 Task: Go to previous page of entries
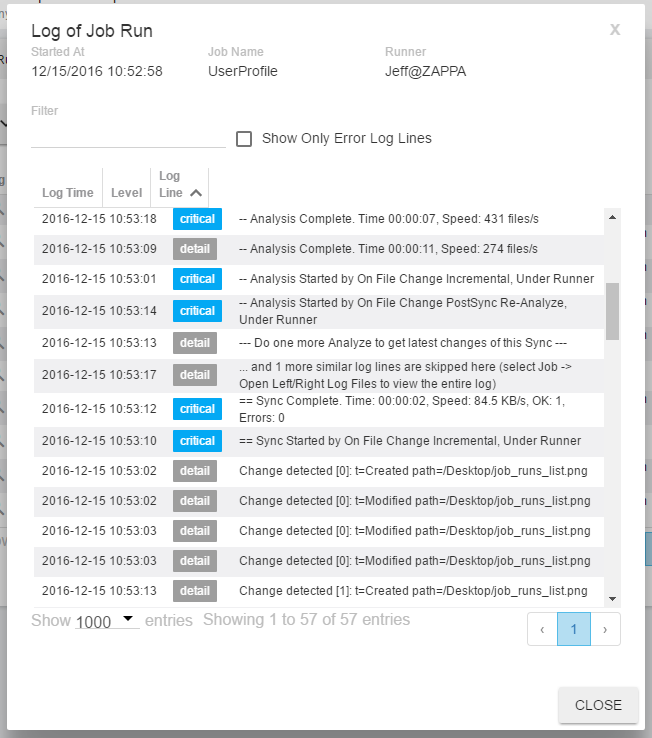[542, 630]
